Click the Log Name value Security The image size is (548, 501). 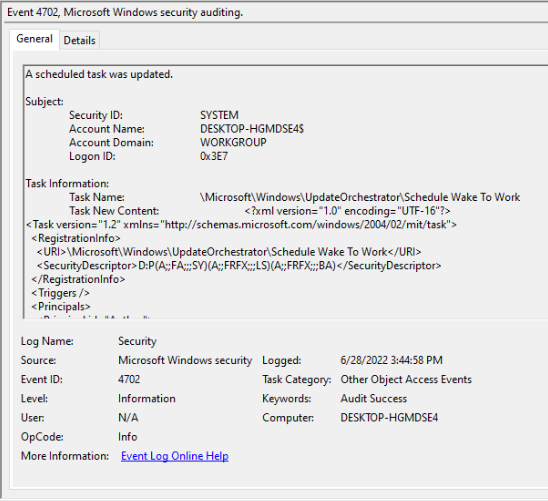[137, 341]
